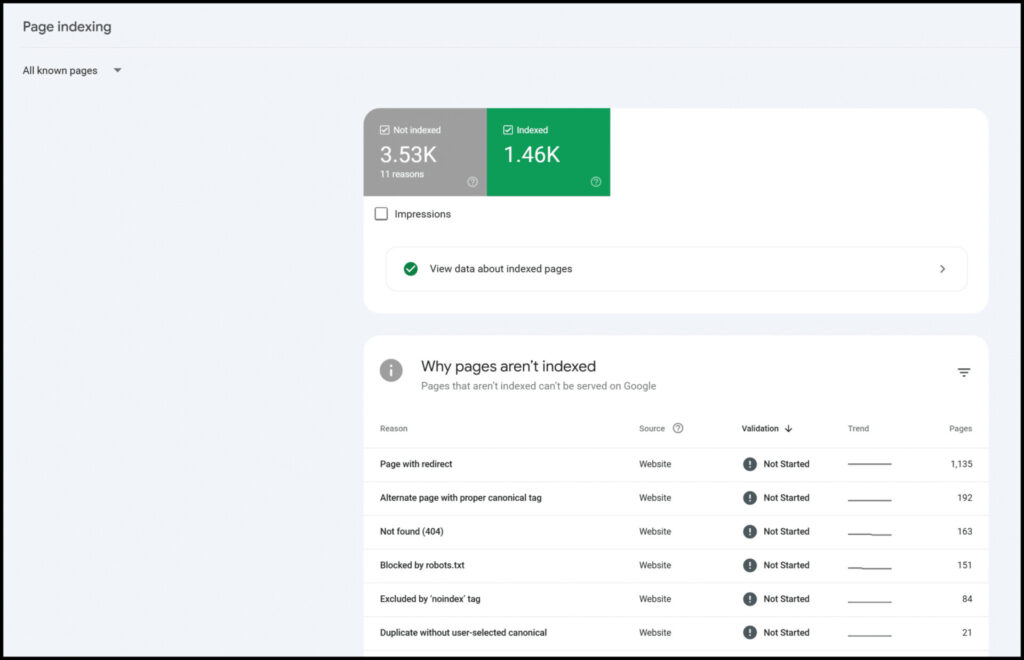Click the filter rows icon
1024x660 pixels.
point(963,372)
